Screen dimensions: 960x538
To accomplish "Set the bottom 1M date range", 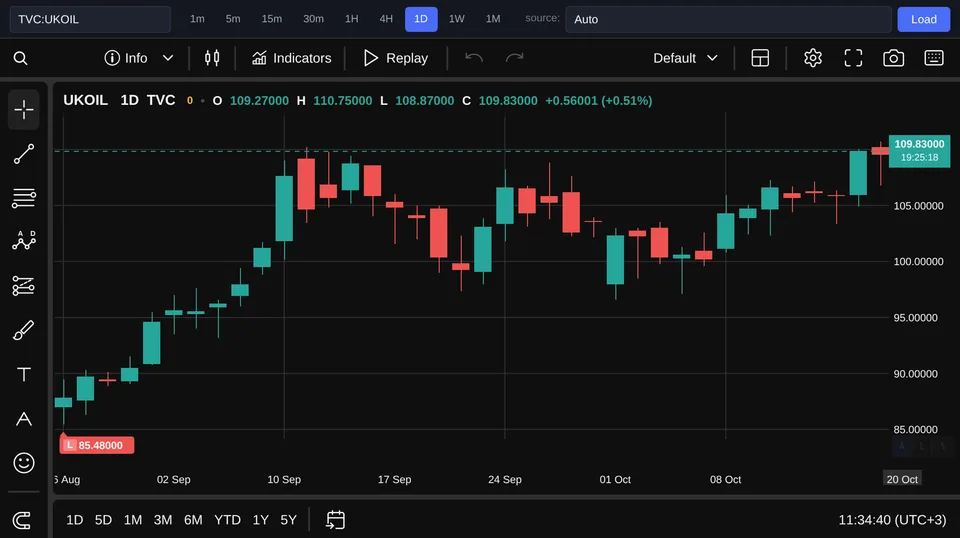I will click(x=133, y=520).
